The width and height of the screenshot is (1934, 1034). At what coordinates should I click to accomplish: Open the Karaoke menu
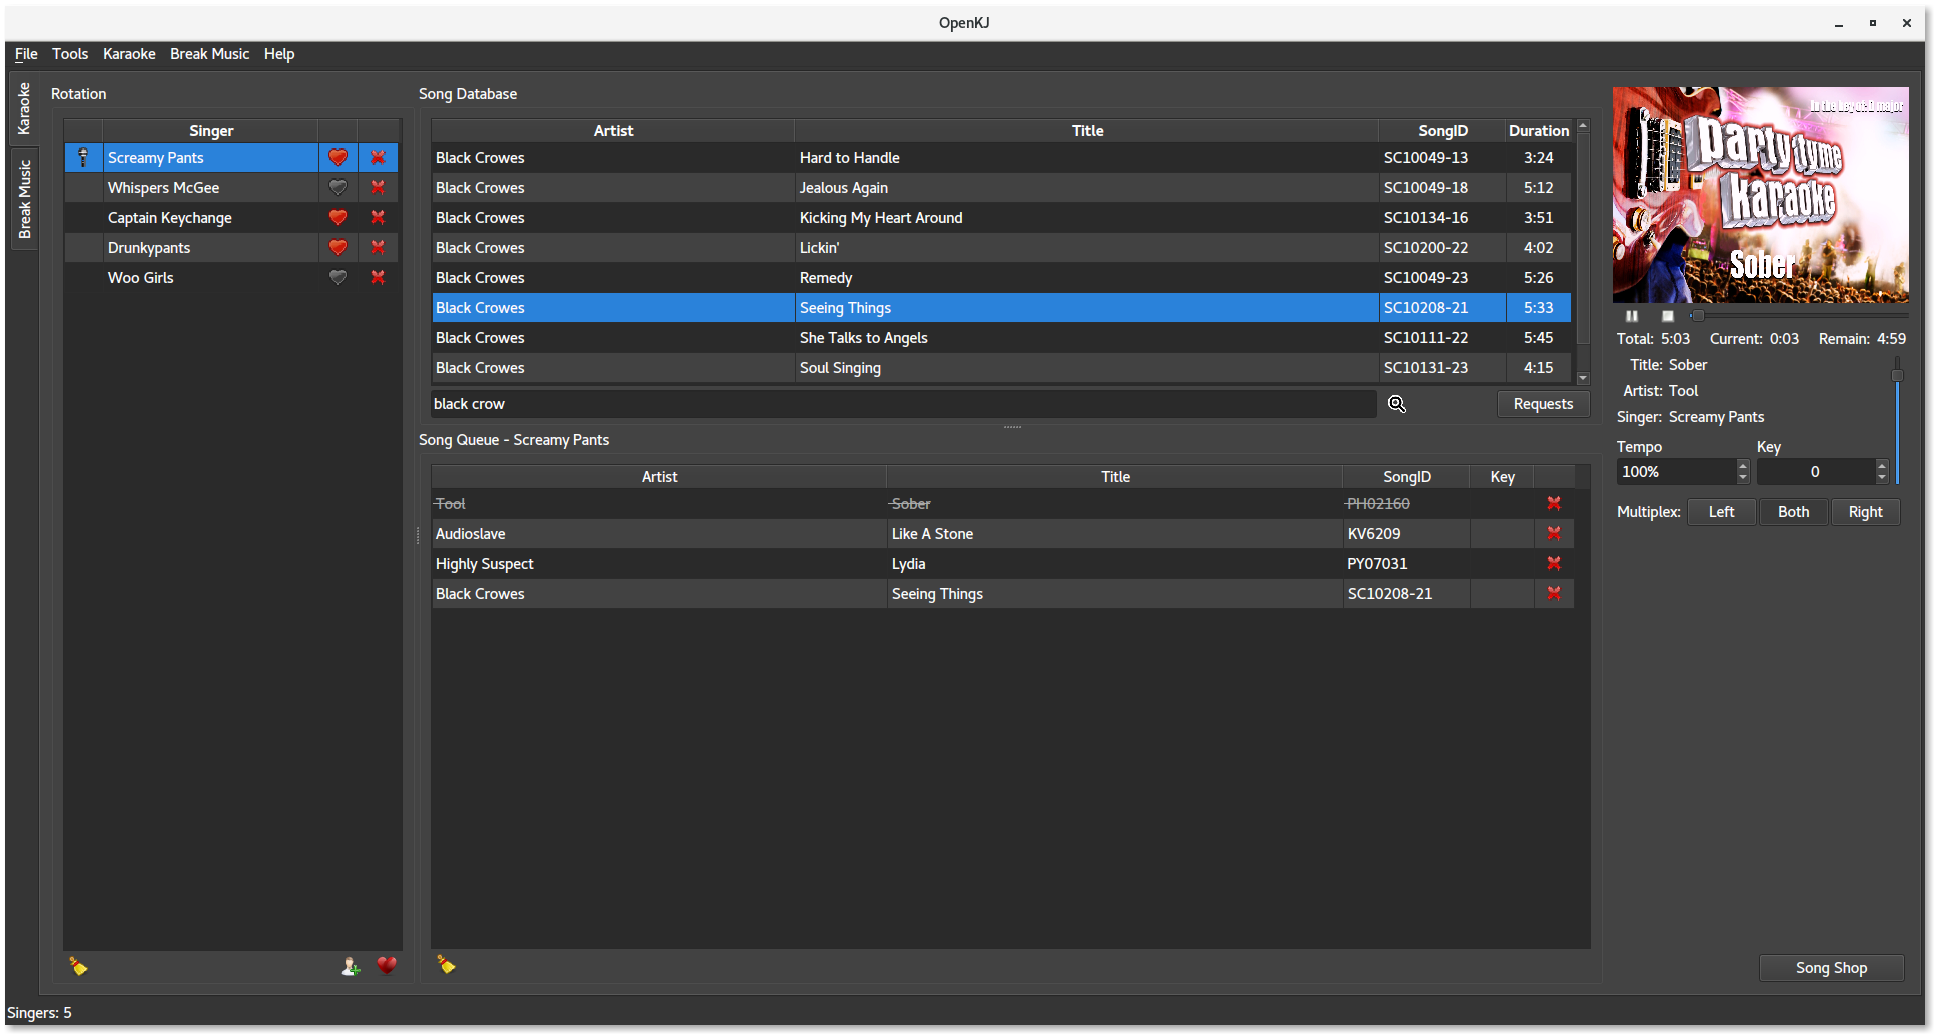pos(129,54)
